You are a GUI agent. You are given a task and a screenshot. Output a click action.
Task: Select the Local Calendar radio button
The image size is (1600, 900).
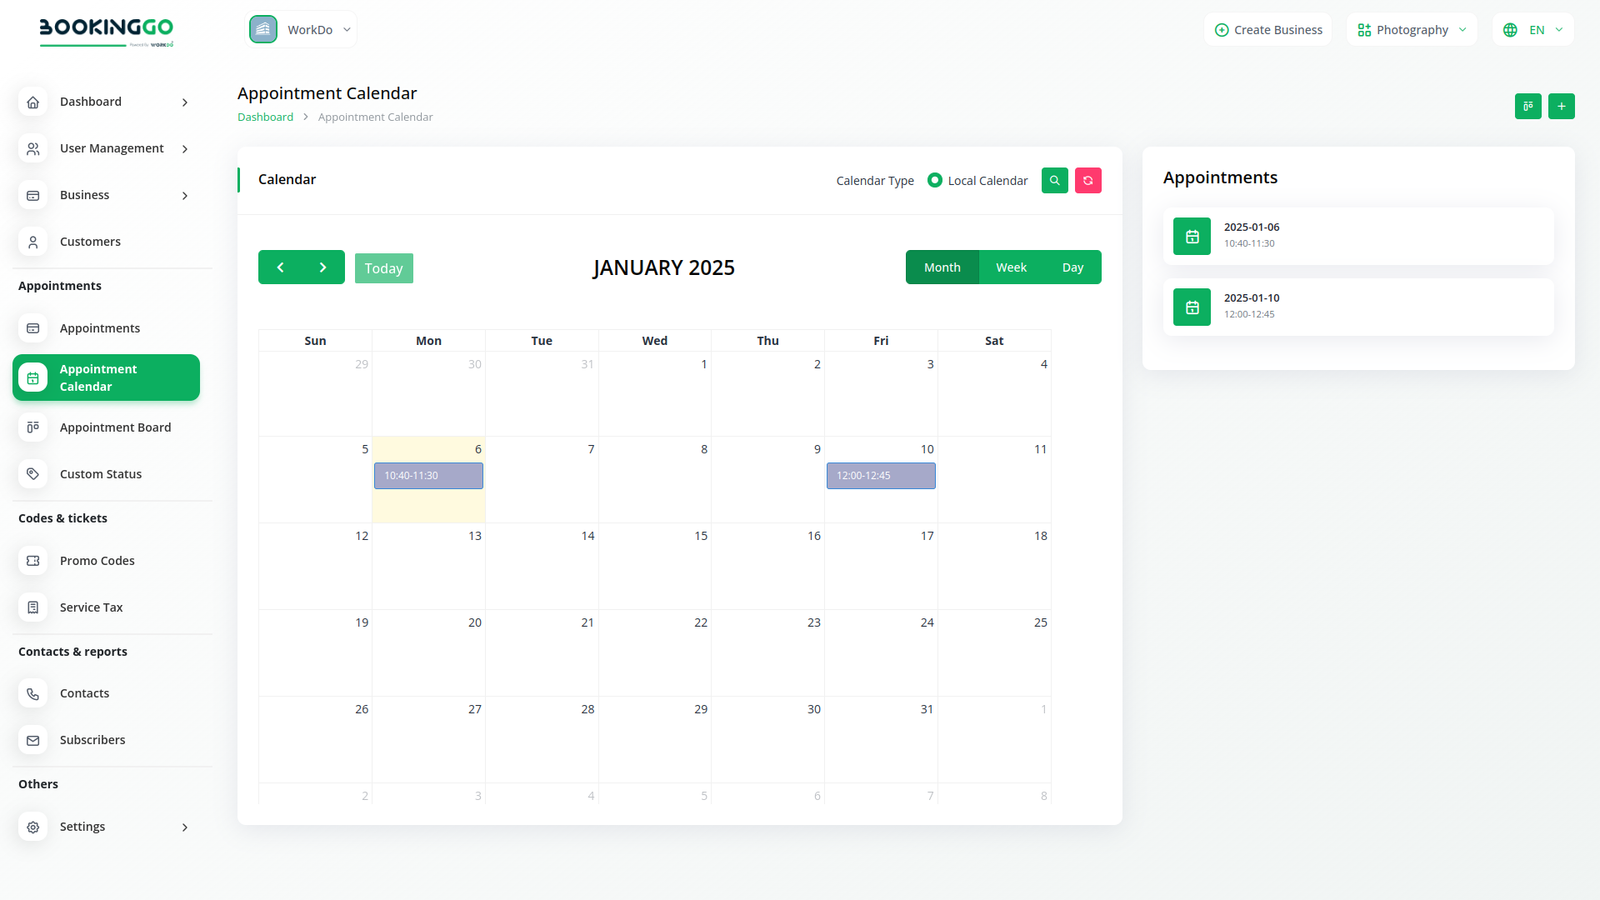pos(935,180)
